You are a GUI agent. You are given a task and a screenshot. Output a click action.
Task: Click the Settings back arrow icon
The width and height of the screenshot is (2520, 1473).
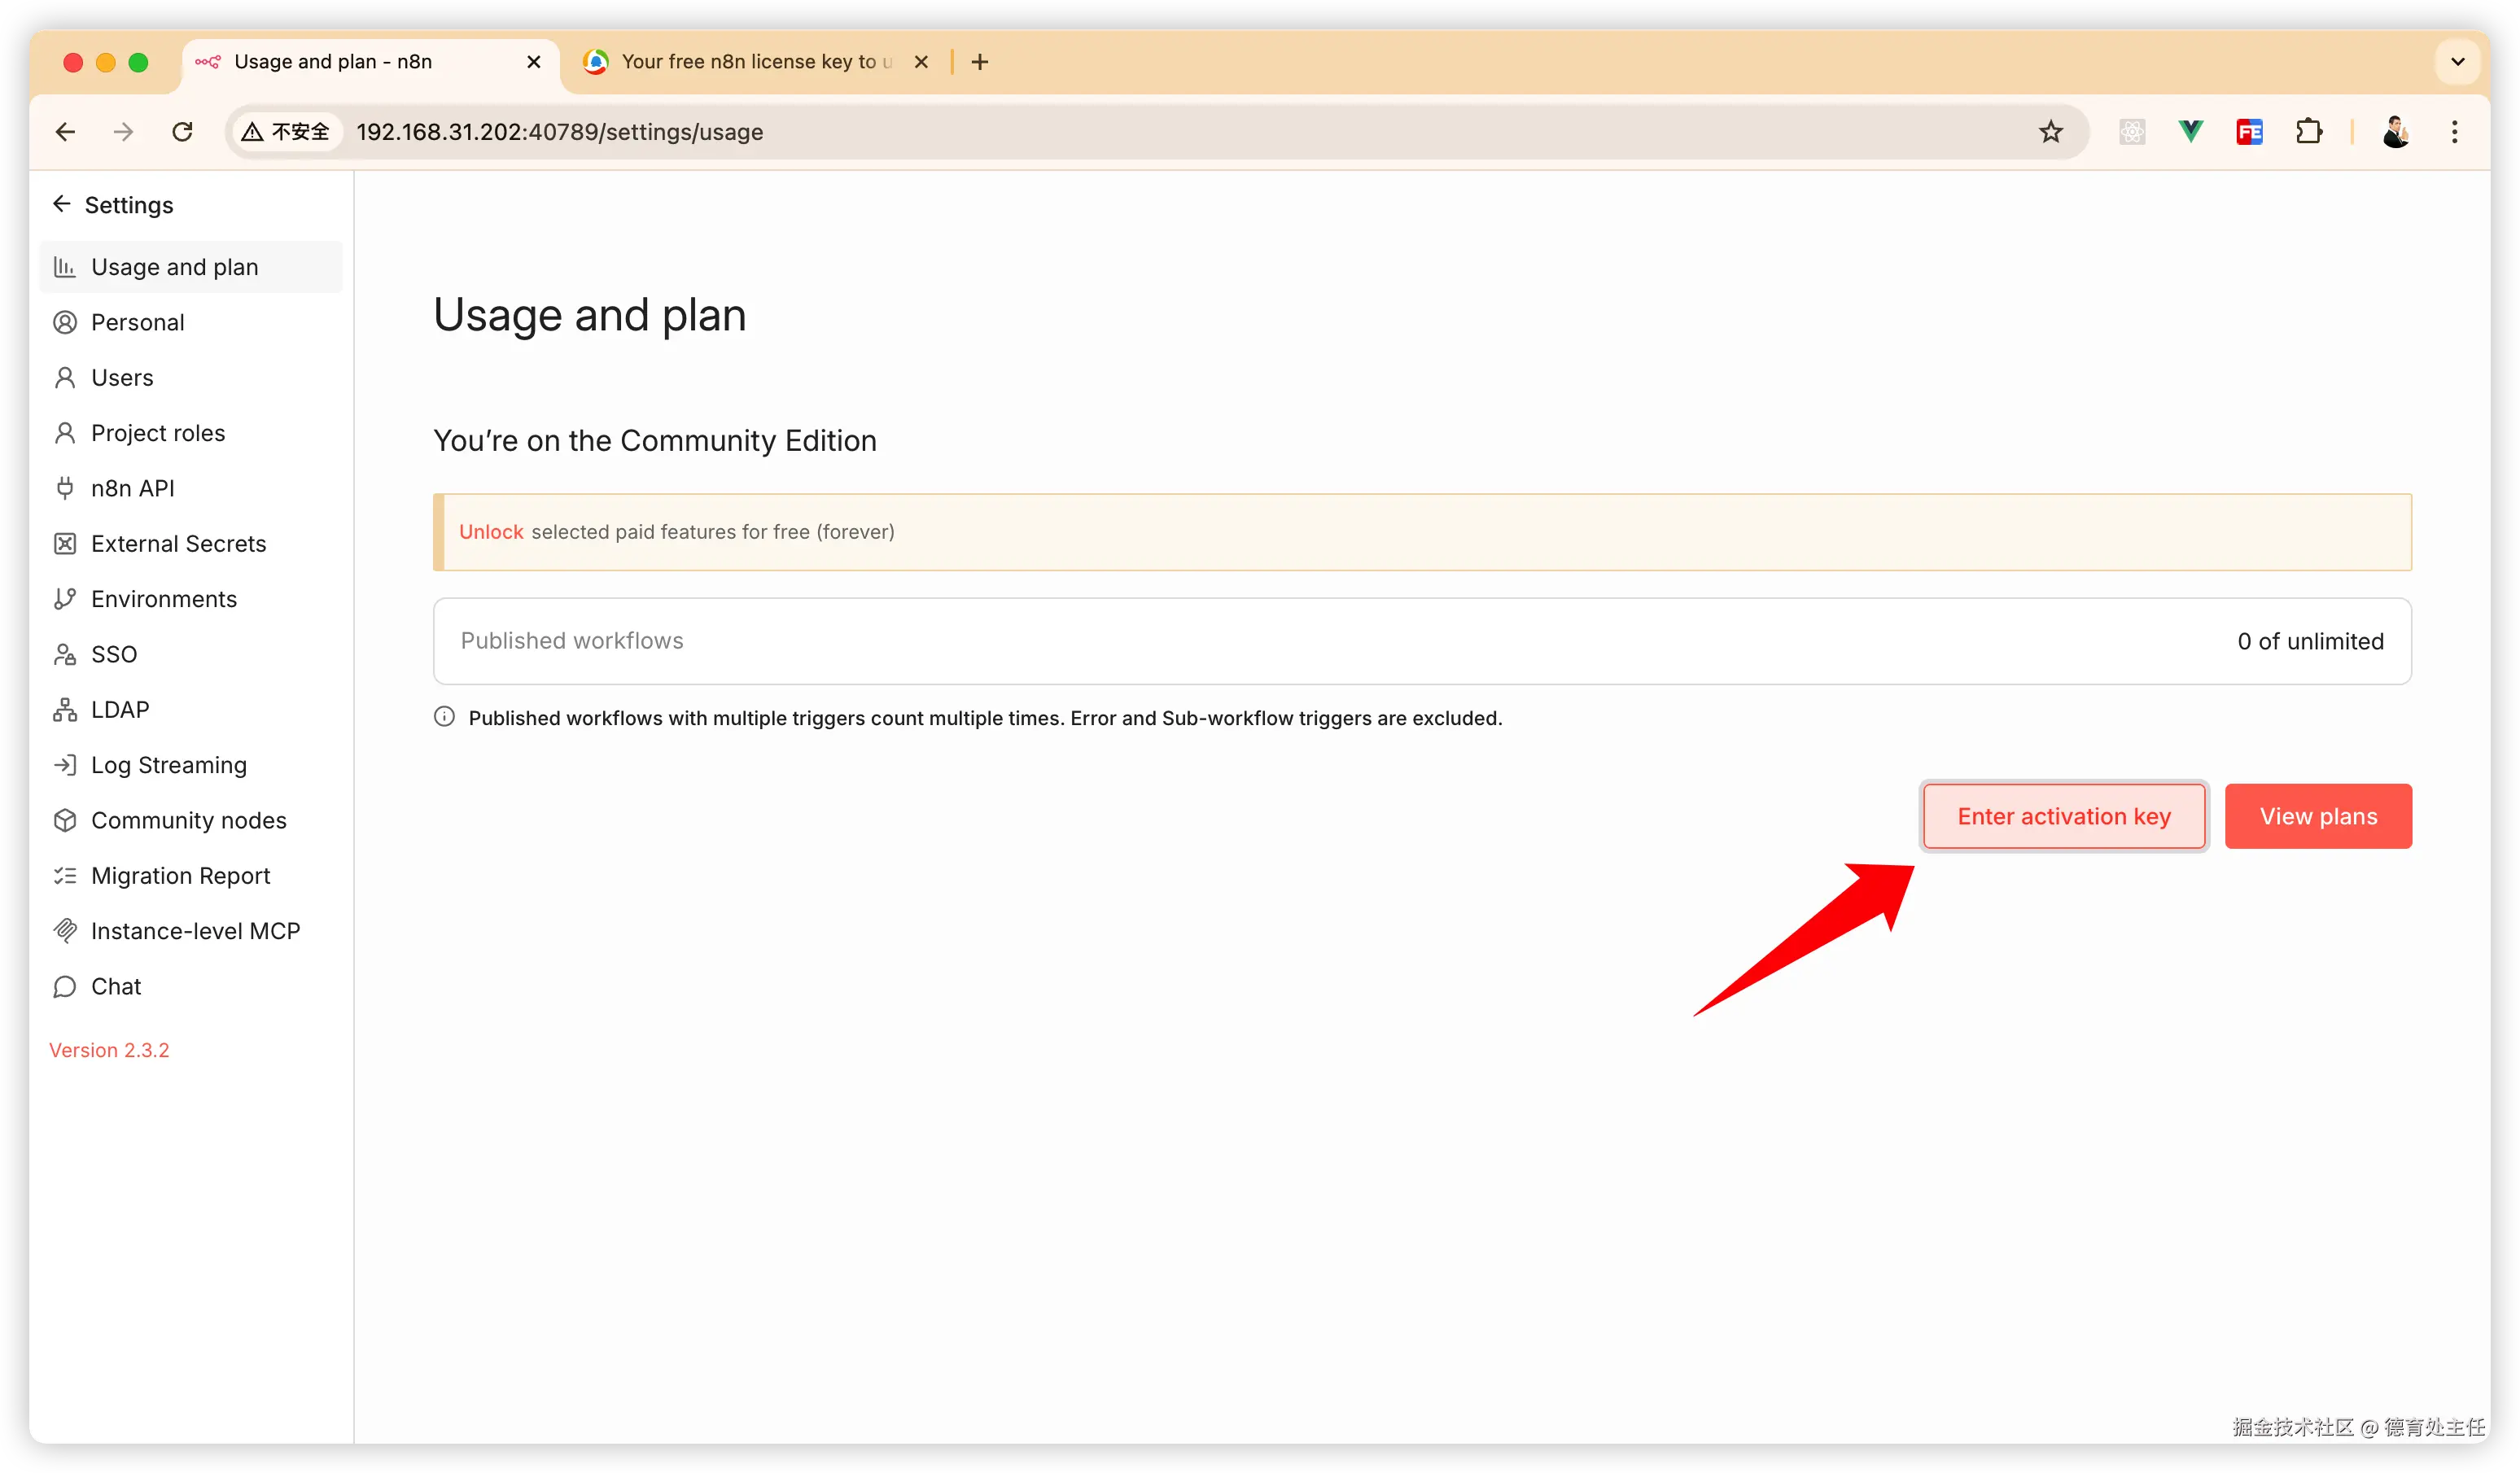pyautogui.click(x=62, y=204)
